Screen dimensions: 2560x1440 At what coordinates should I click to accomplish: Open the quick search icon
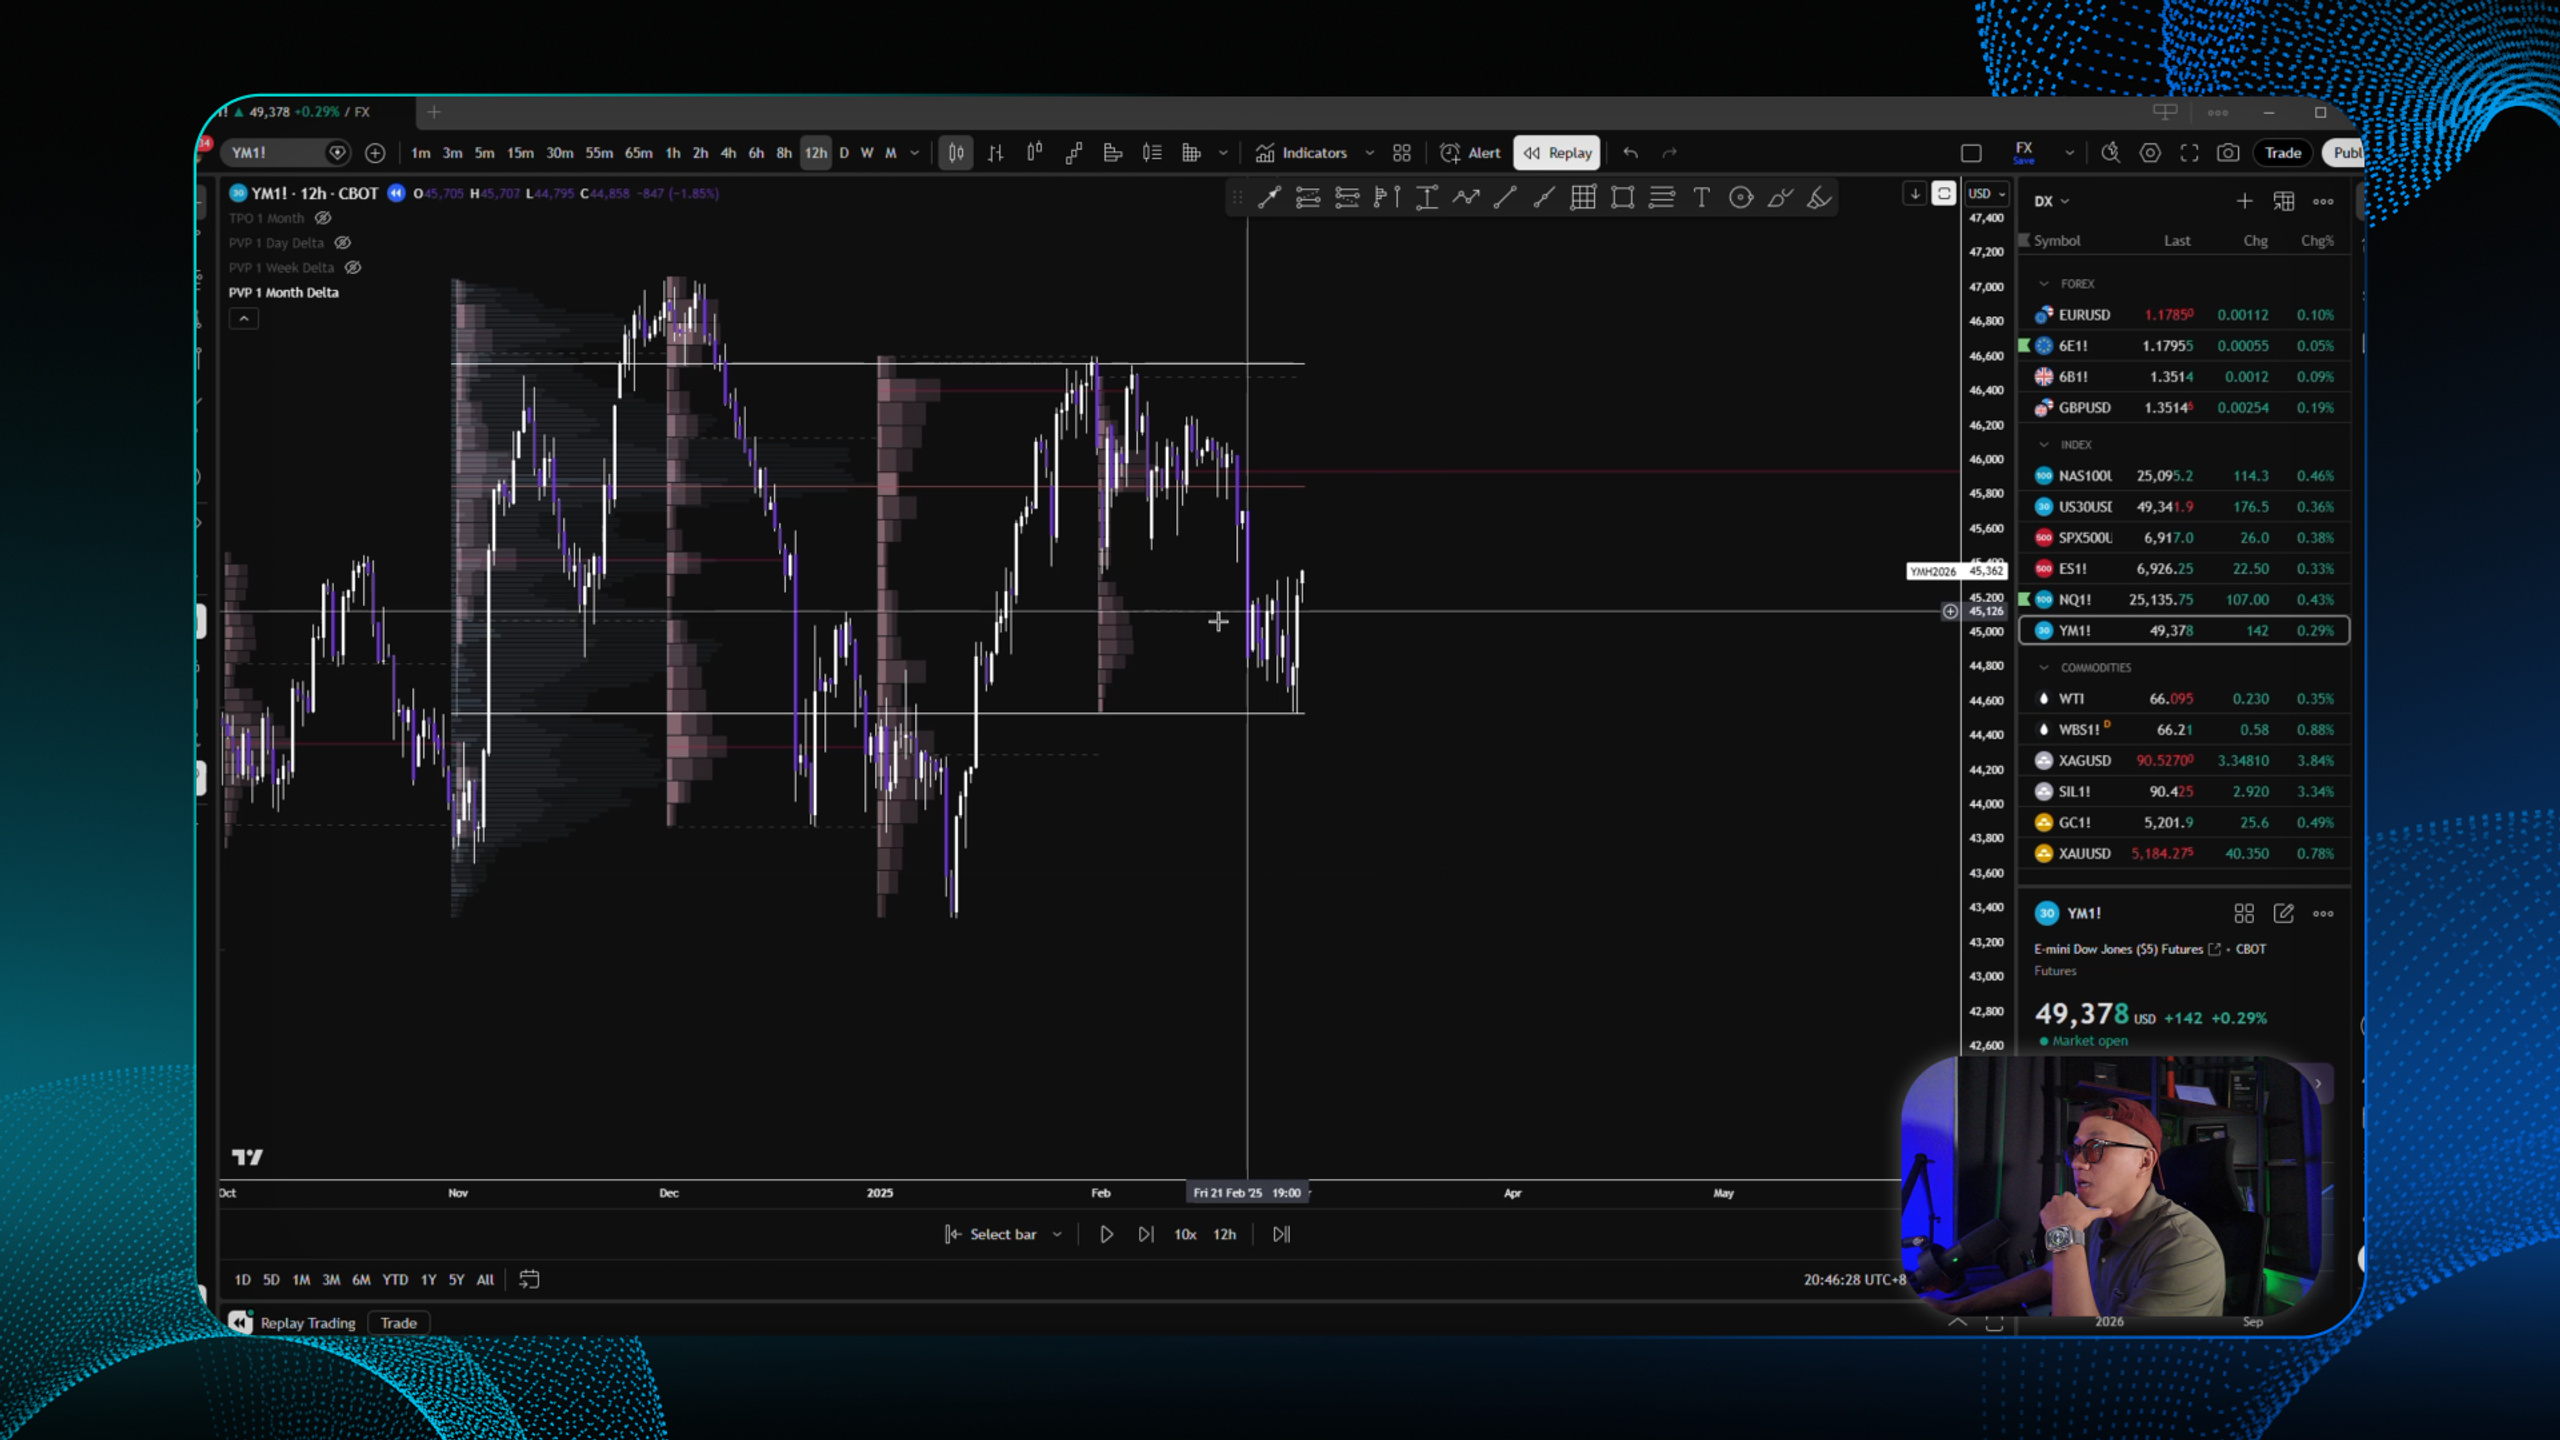pos(2110,153)
